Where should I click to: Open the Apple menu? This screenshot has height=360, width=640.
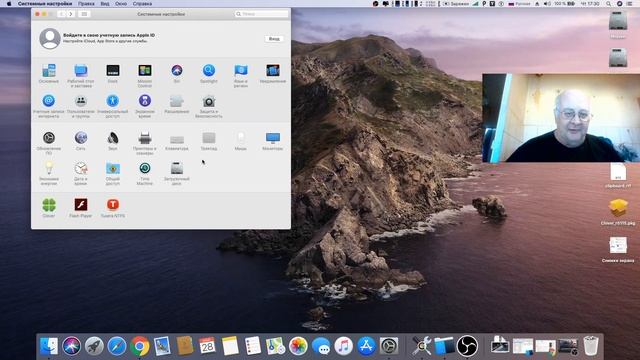[x=9, y=4]
